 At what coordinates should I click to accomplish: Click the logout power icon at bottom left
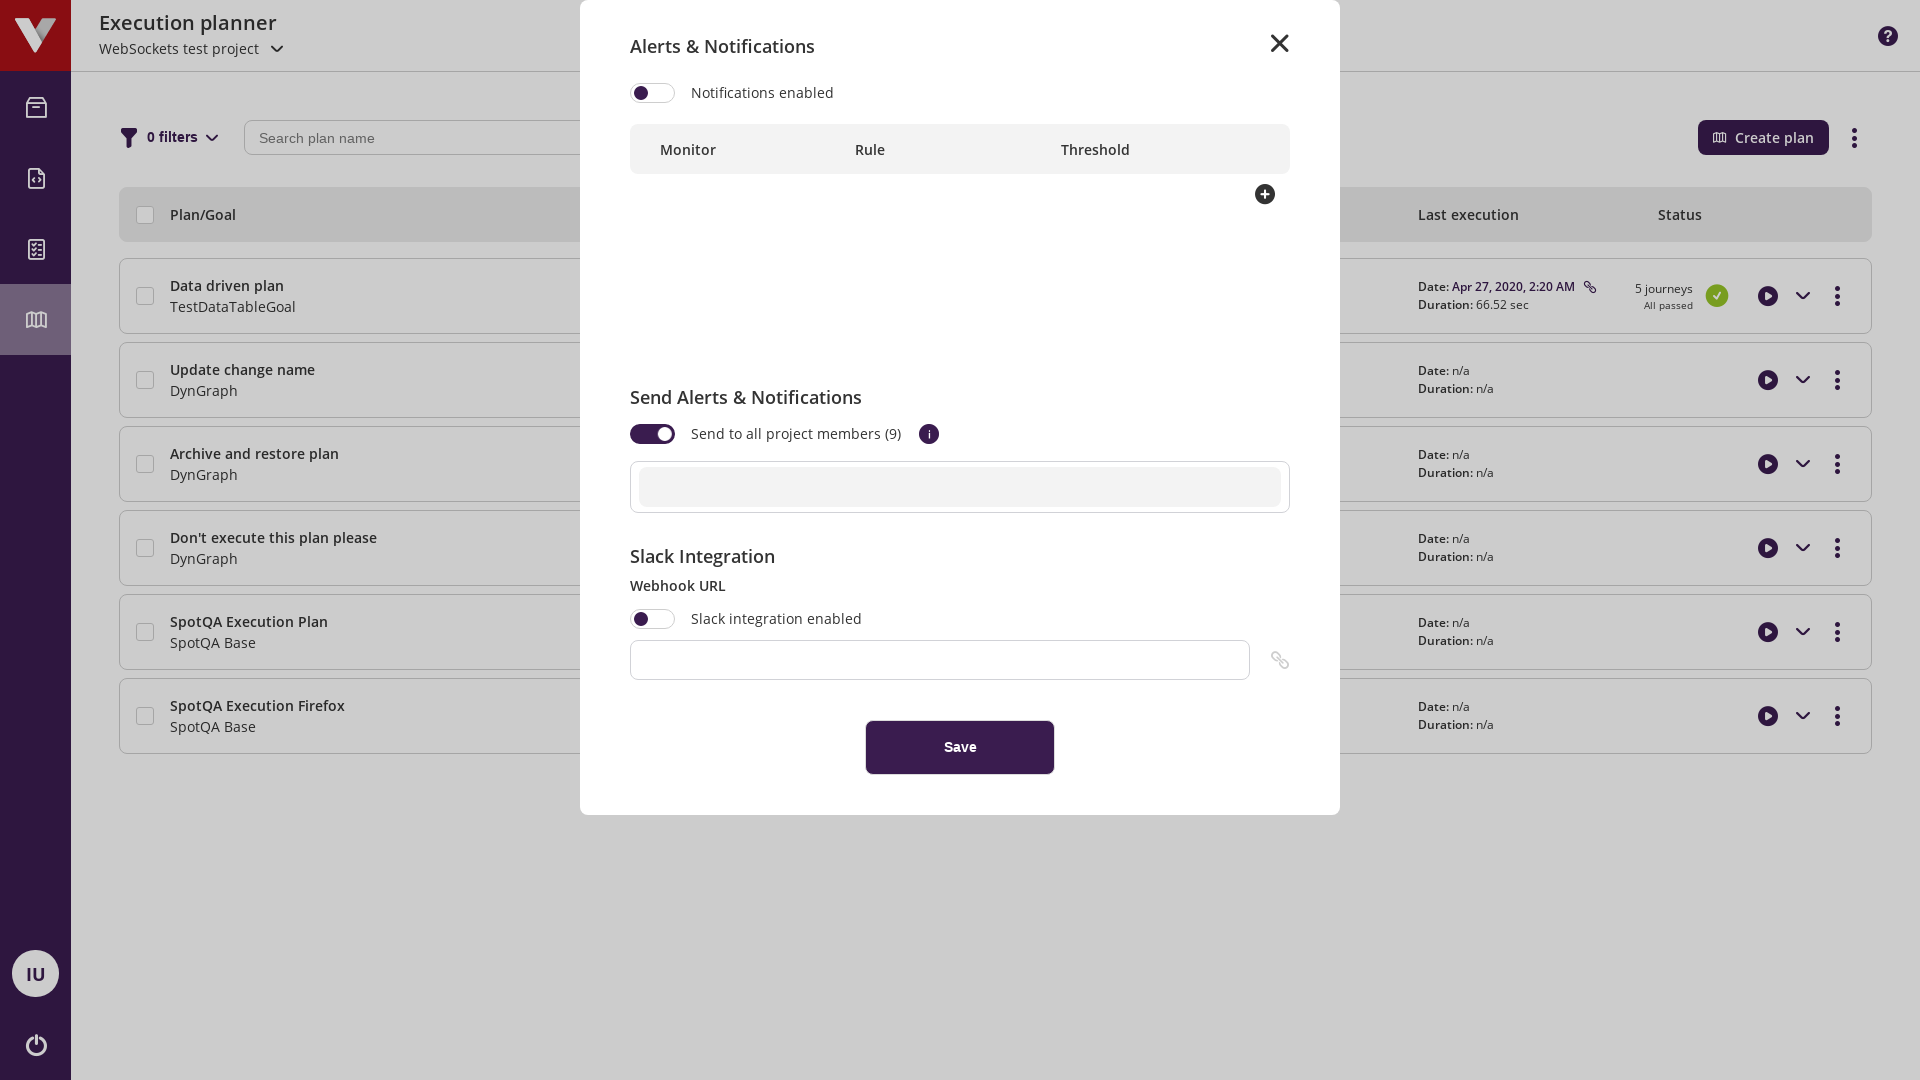pos(36,1045)
